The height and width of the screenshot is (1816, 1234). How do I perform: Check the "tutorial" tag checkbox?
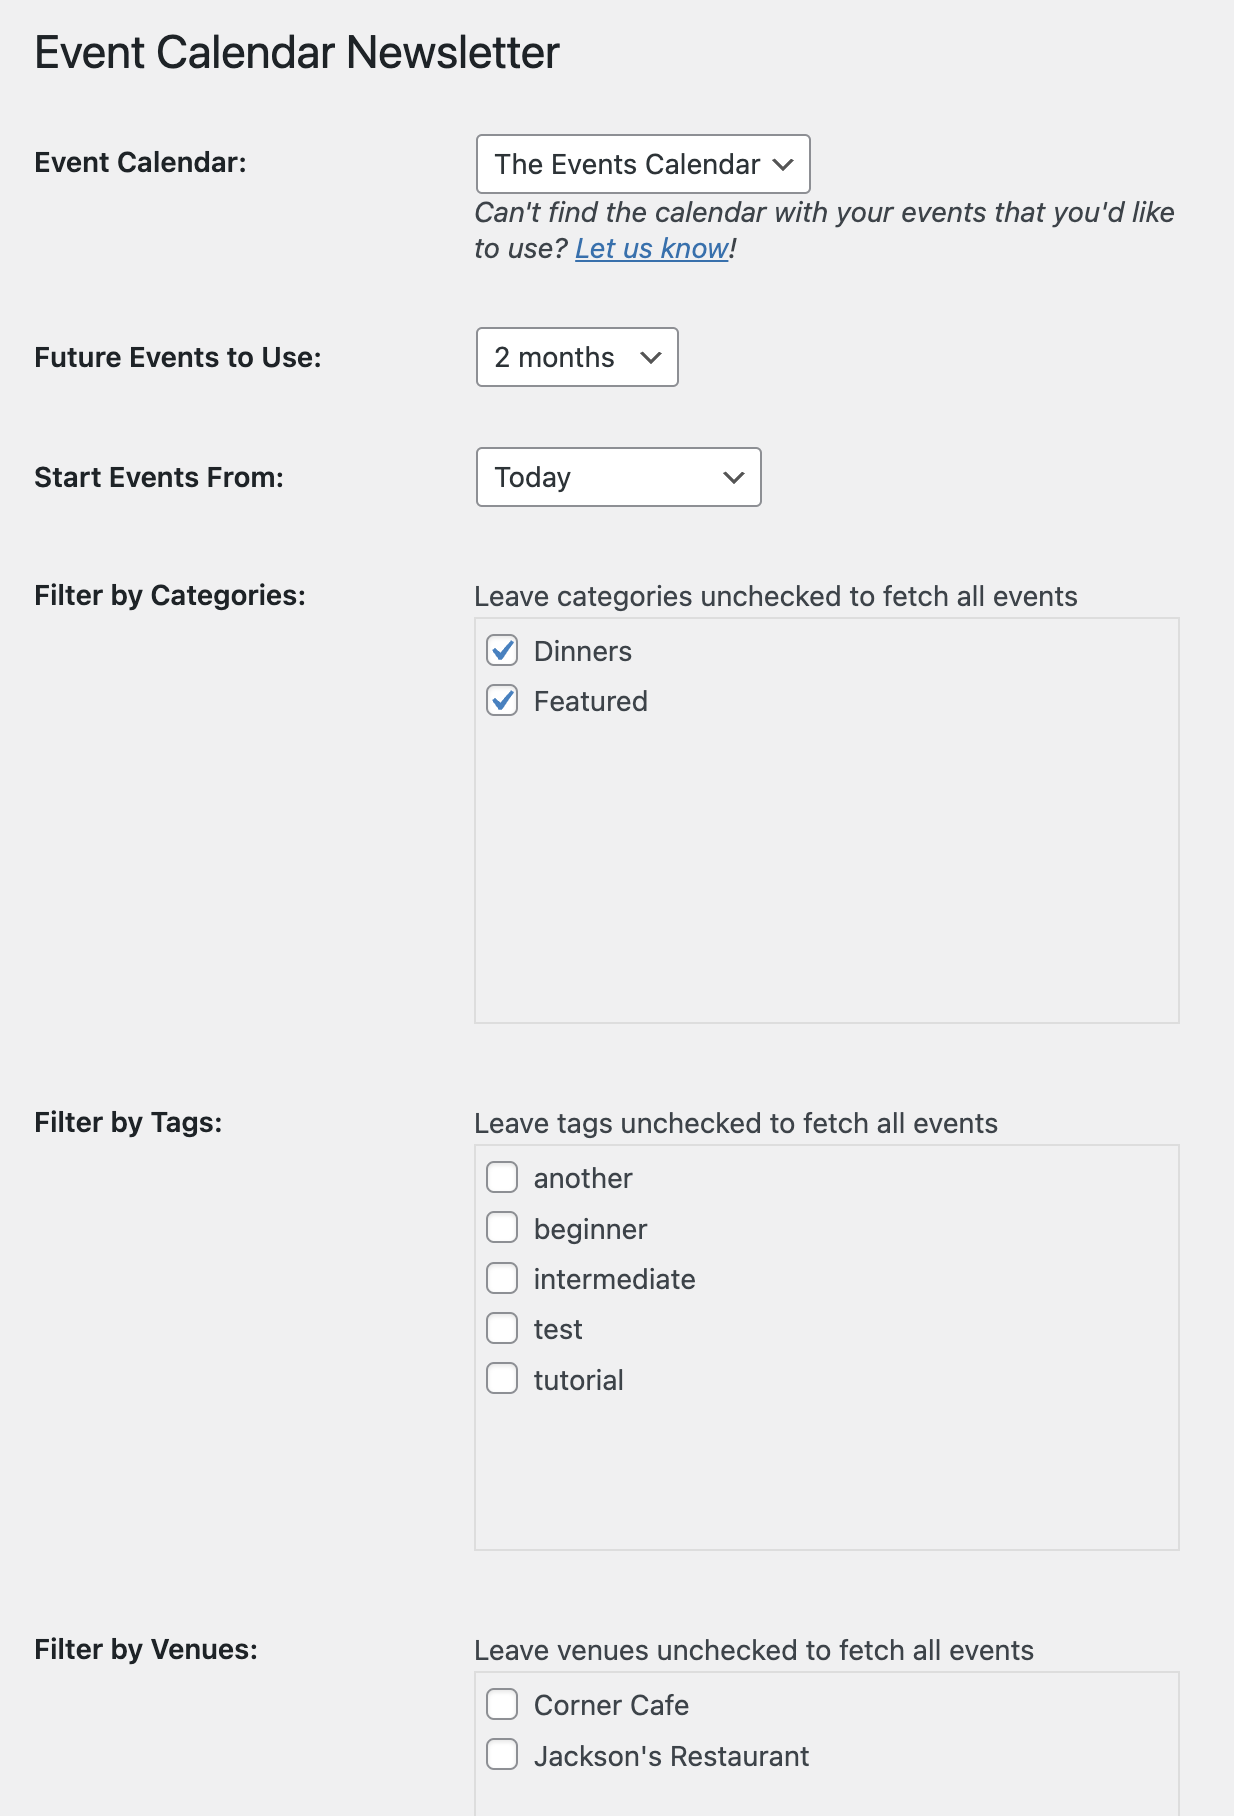pyautogui.click(x=503, y=1379)
